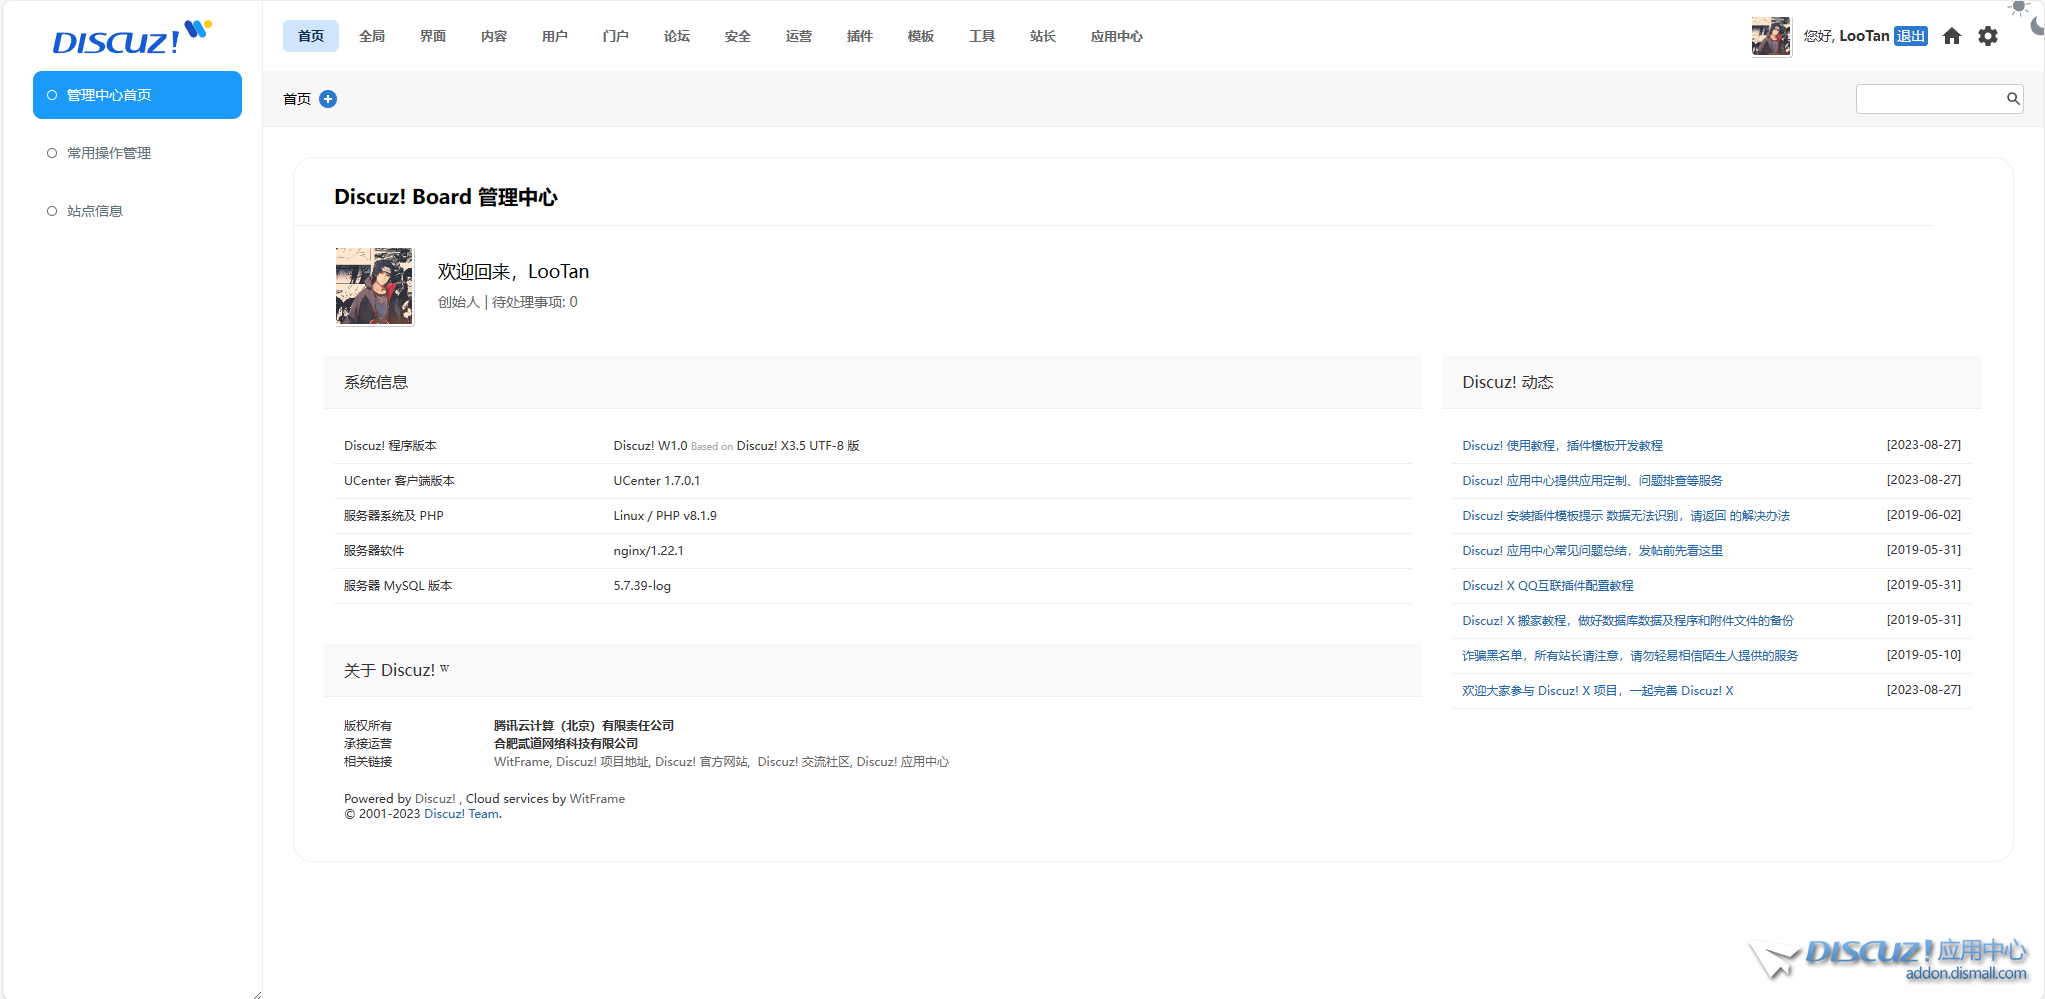Open the 全局 top menu
The width and height of the screenshot is (2045, 999).
pyautogui.click(x=372, y=36)
